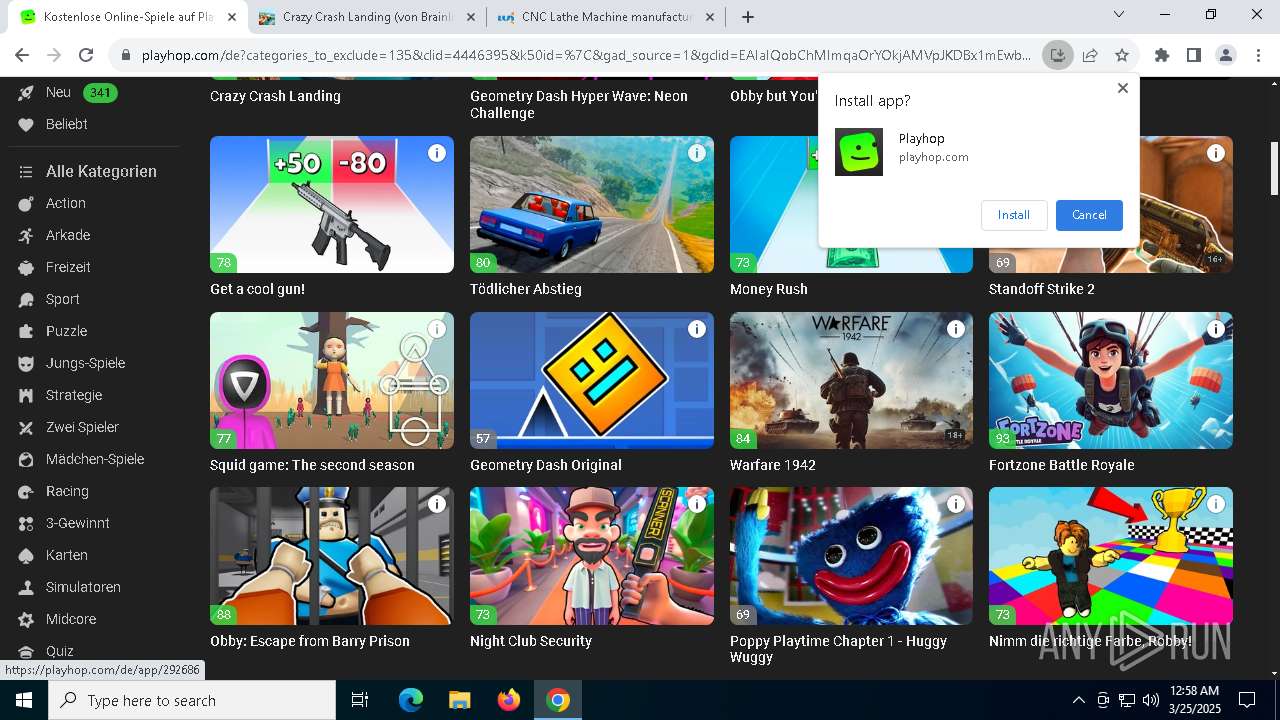
Task: Show info for Warfare 1942
Action: tap(956, 329)
